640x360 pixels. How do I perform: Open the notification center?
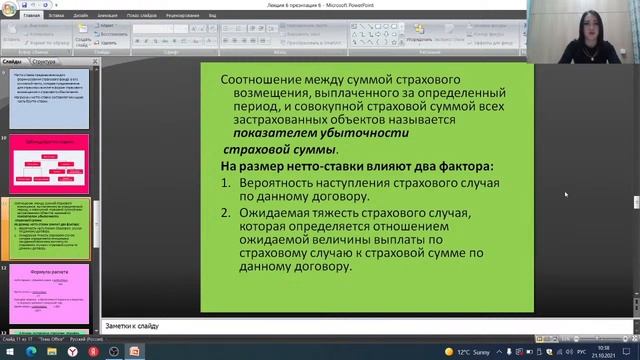click(x=627, y=351)
